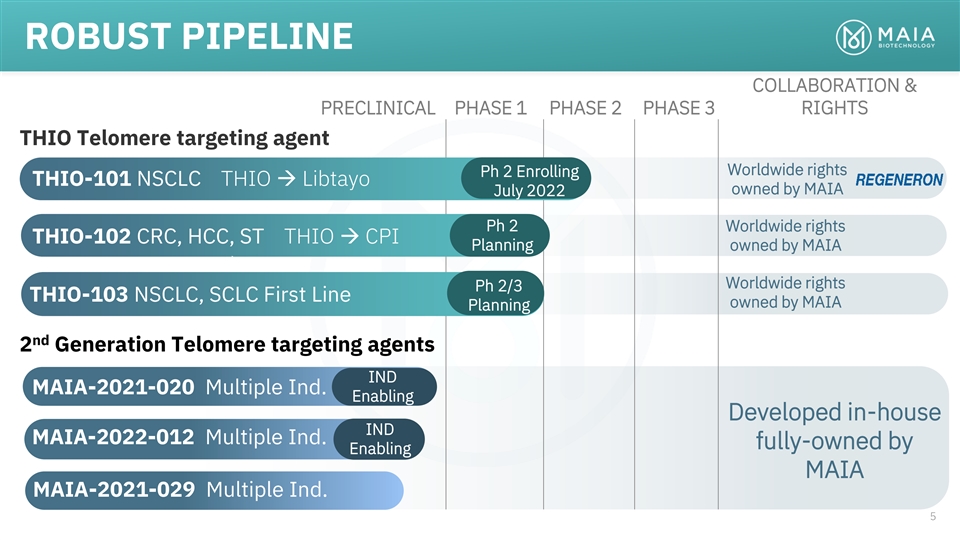Click the PHASE 2 column header
Screen dimensions: 960x540
click(585, 108)
